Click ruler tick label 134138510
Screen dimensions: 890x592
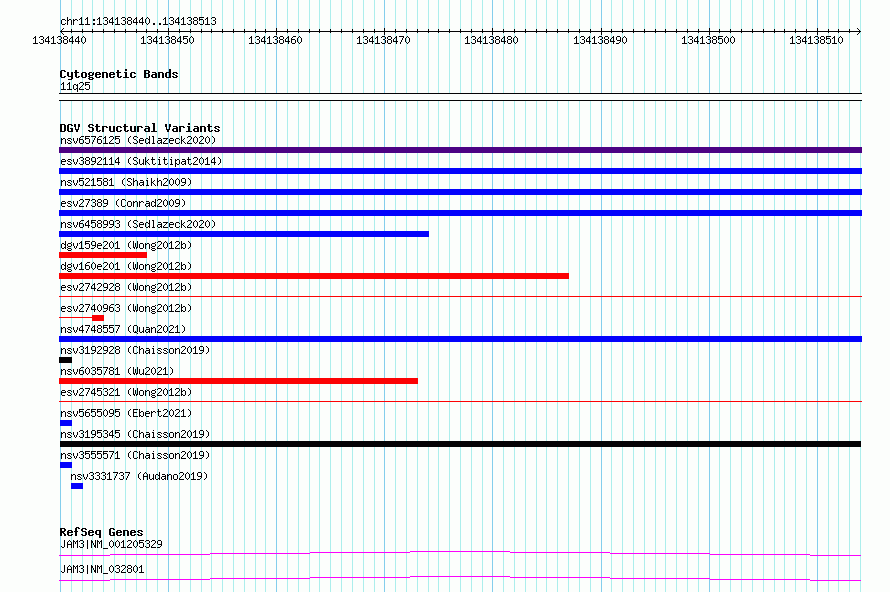[816, 40]
